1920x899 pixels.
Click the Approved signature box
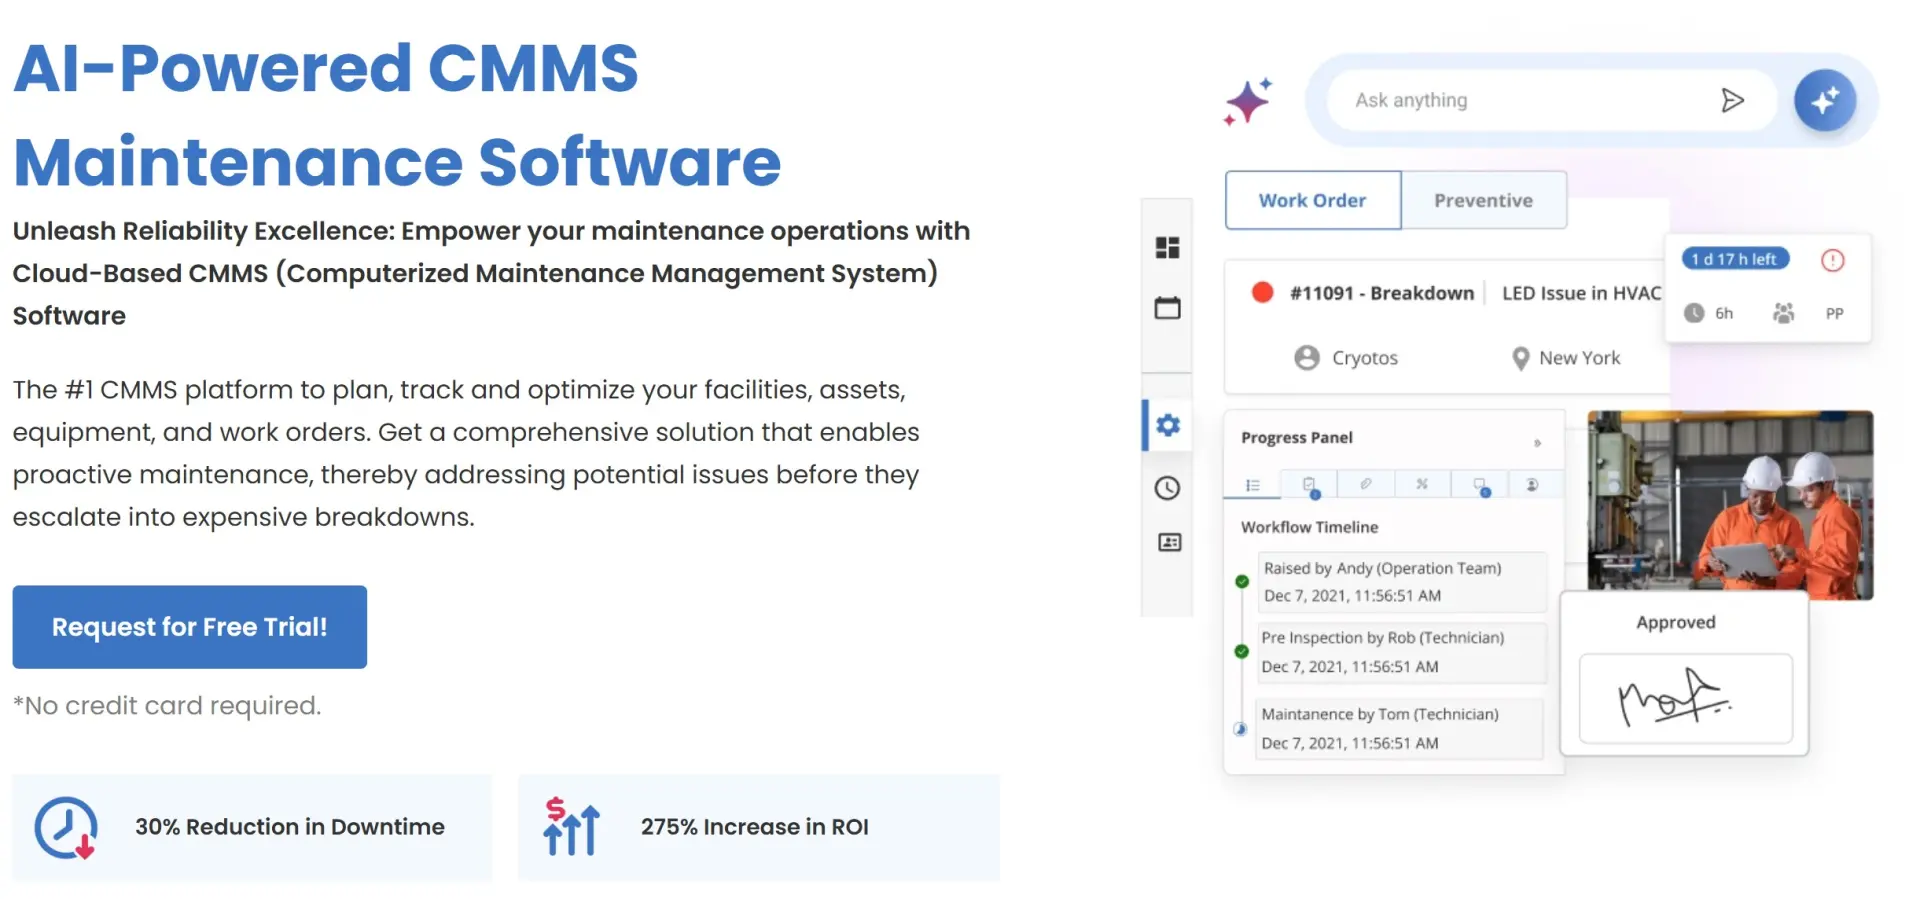point(1685,698)
